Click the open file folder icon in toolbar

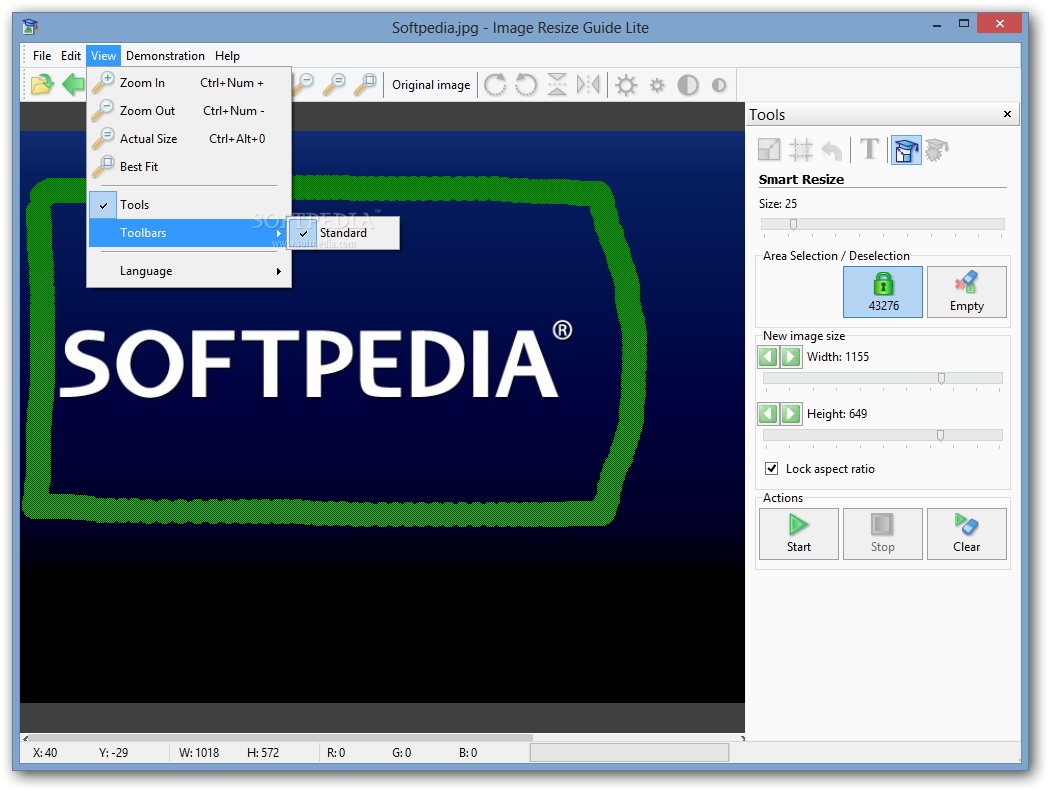(x=41, y=84)
